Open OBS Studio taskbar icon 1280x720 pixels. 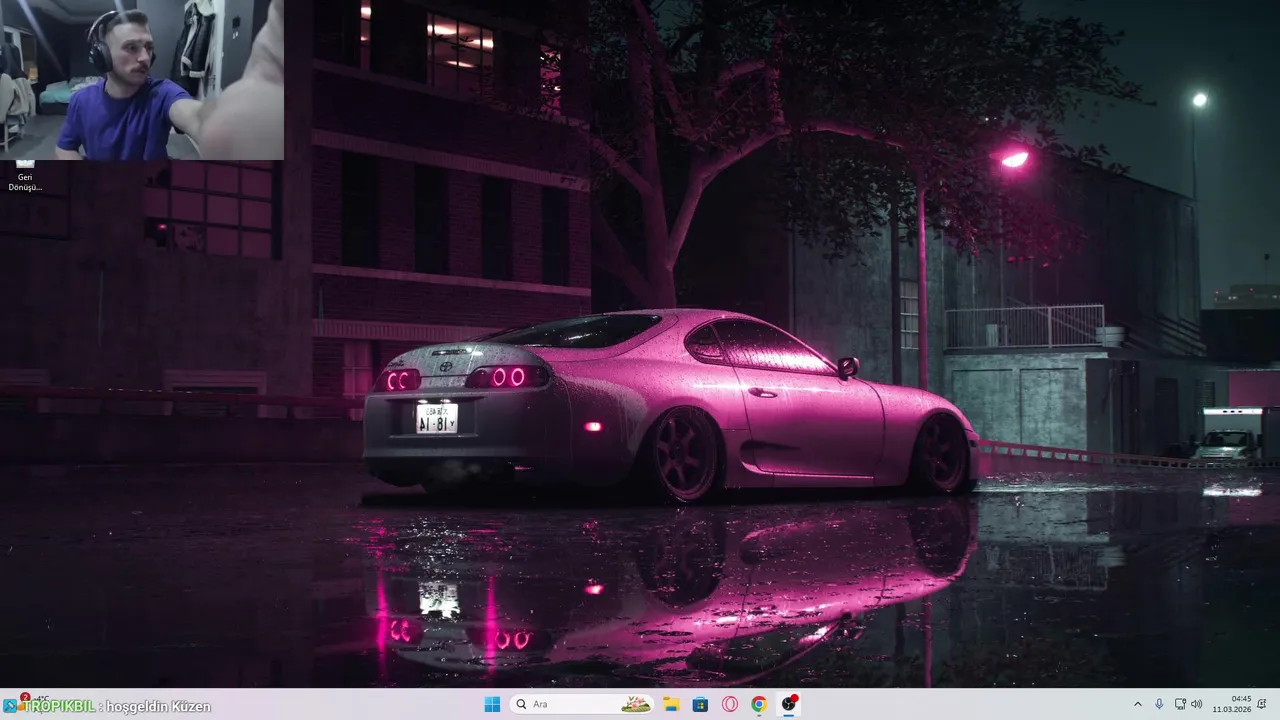[789, 704]
